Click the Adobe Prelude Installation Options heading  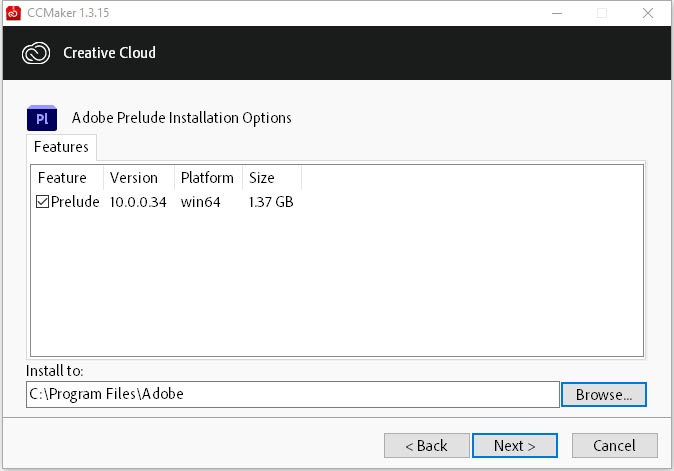[182, 118]
